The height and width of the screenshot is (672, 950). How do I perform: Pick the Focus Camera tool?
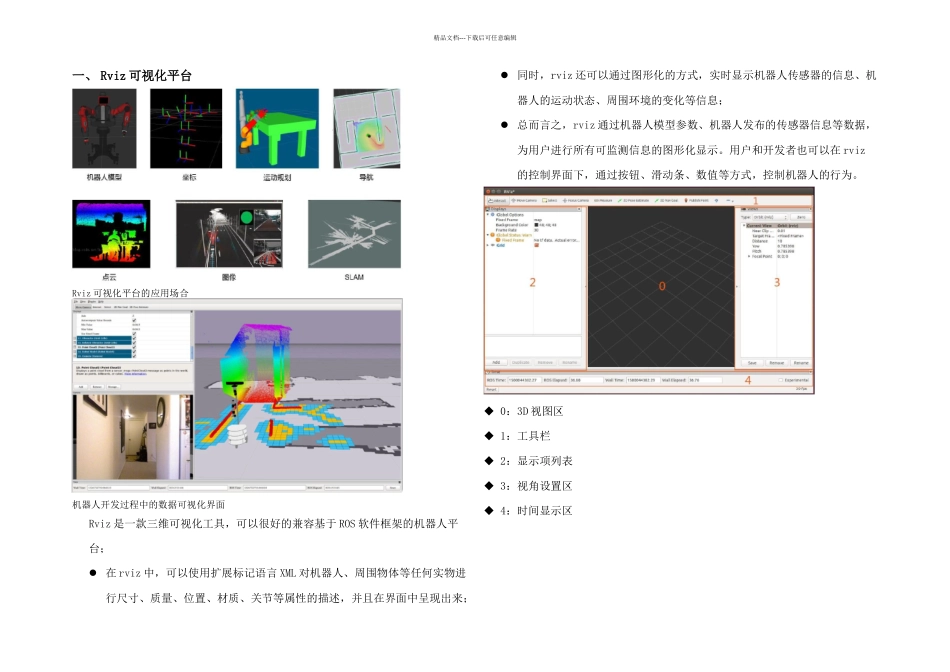(x=576, y=201)
